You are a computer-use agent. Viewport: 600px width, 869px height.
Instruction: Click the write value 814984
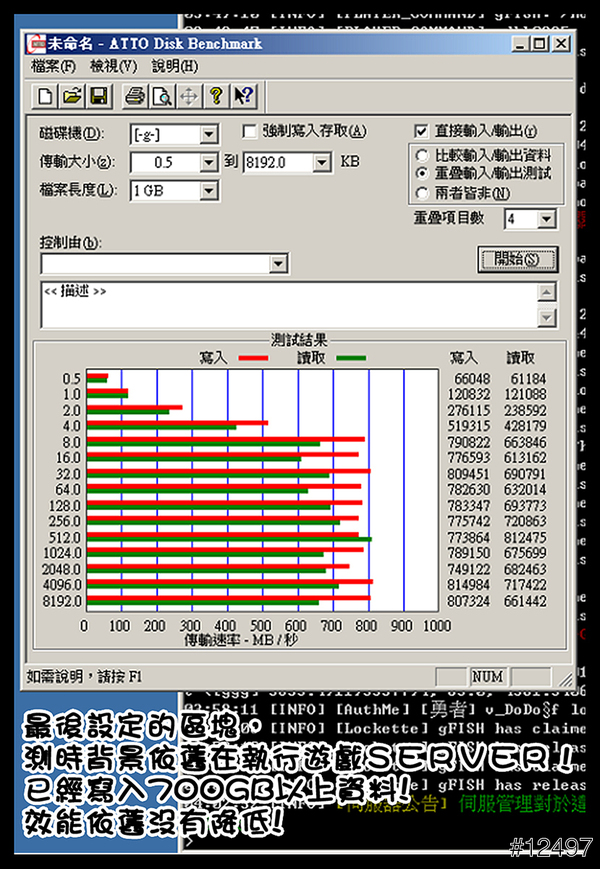469,585
